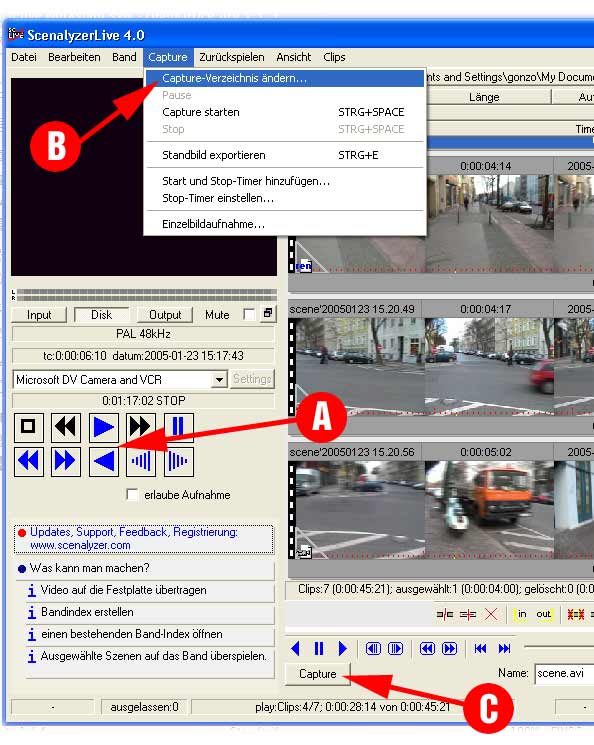The height and width of the screenshot is (745, 594).
Task: Click the stop transport button with square icon
Action: click(x=29, y=427)
